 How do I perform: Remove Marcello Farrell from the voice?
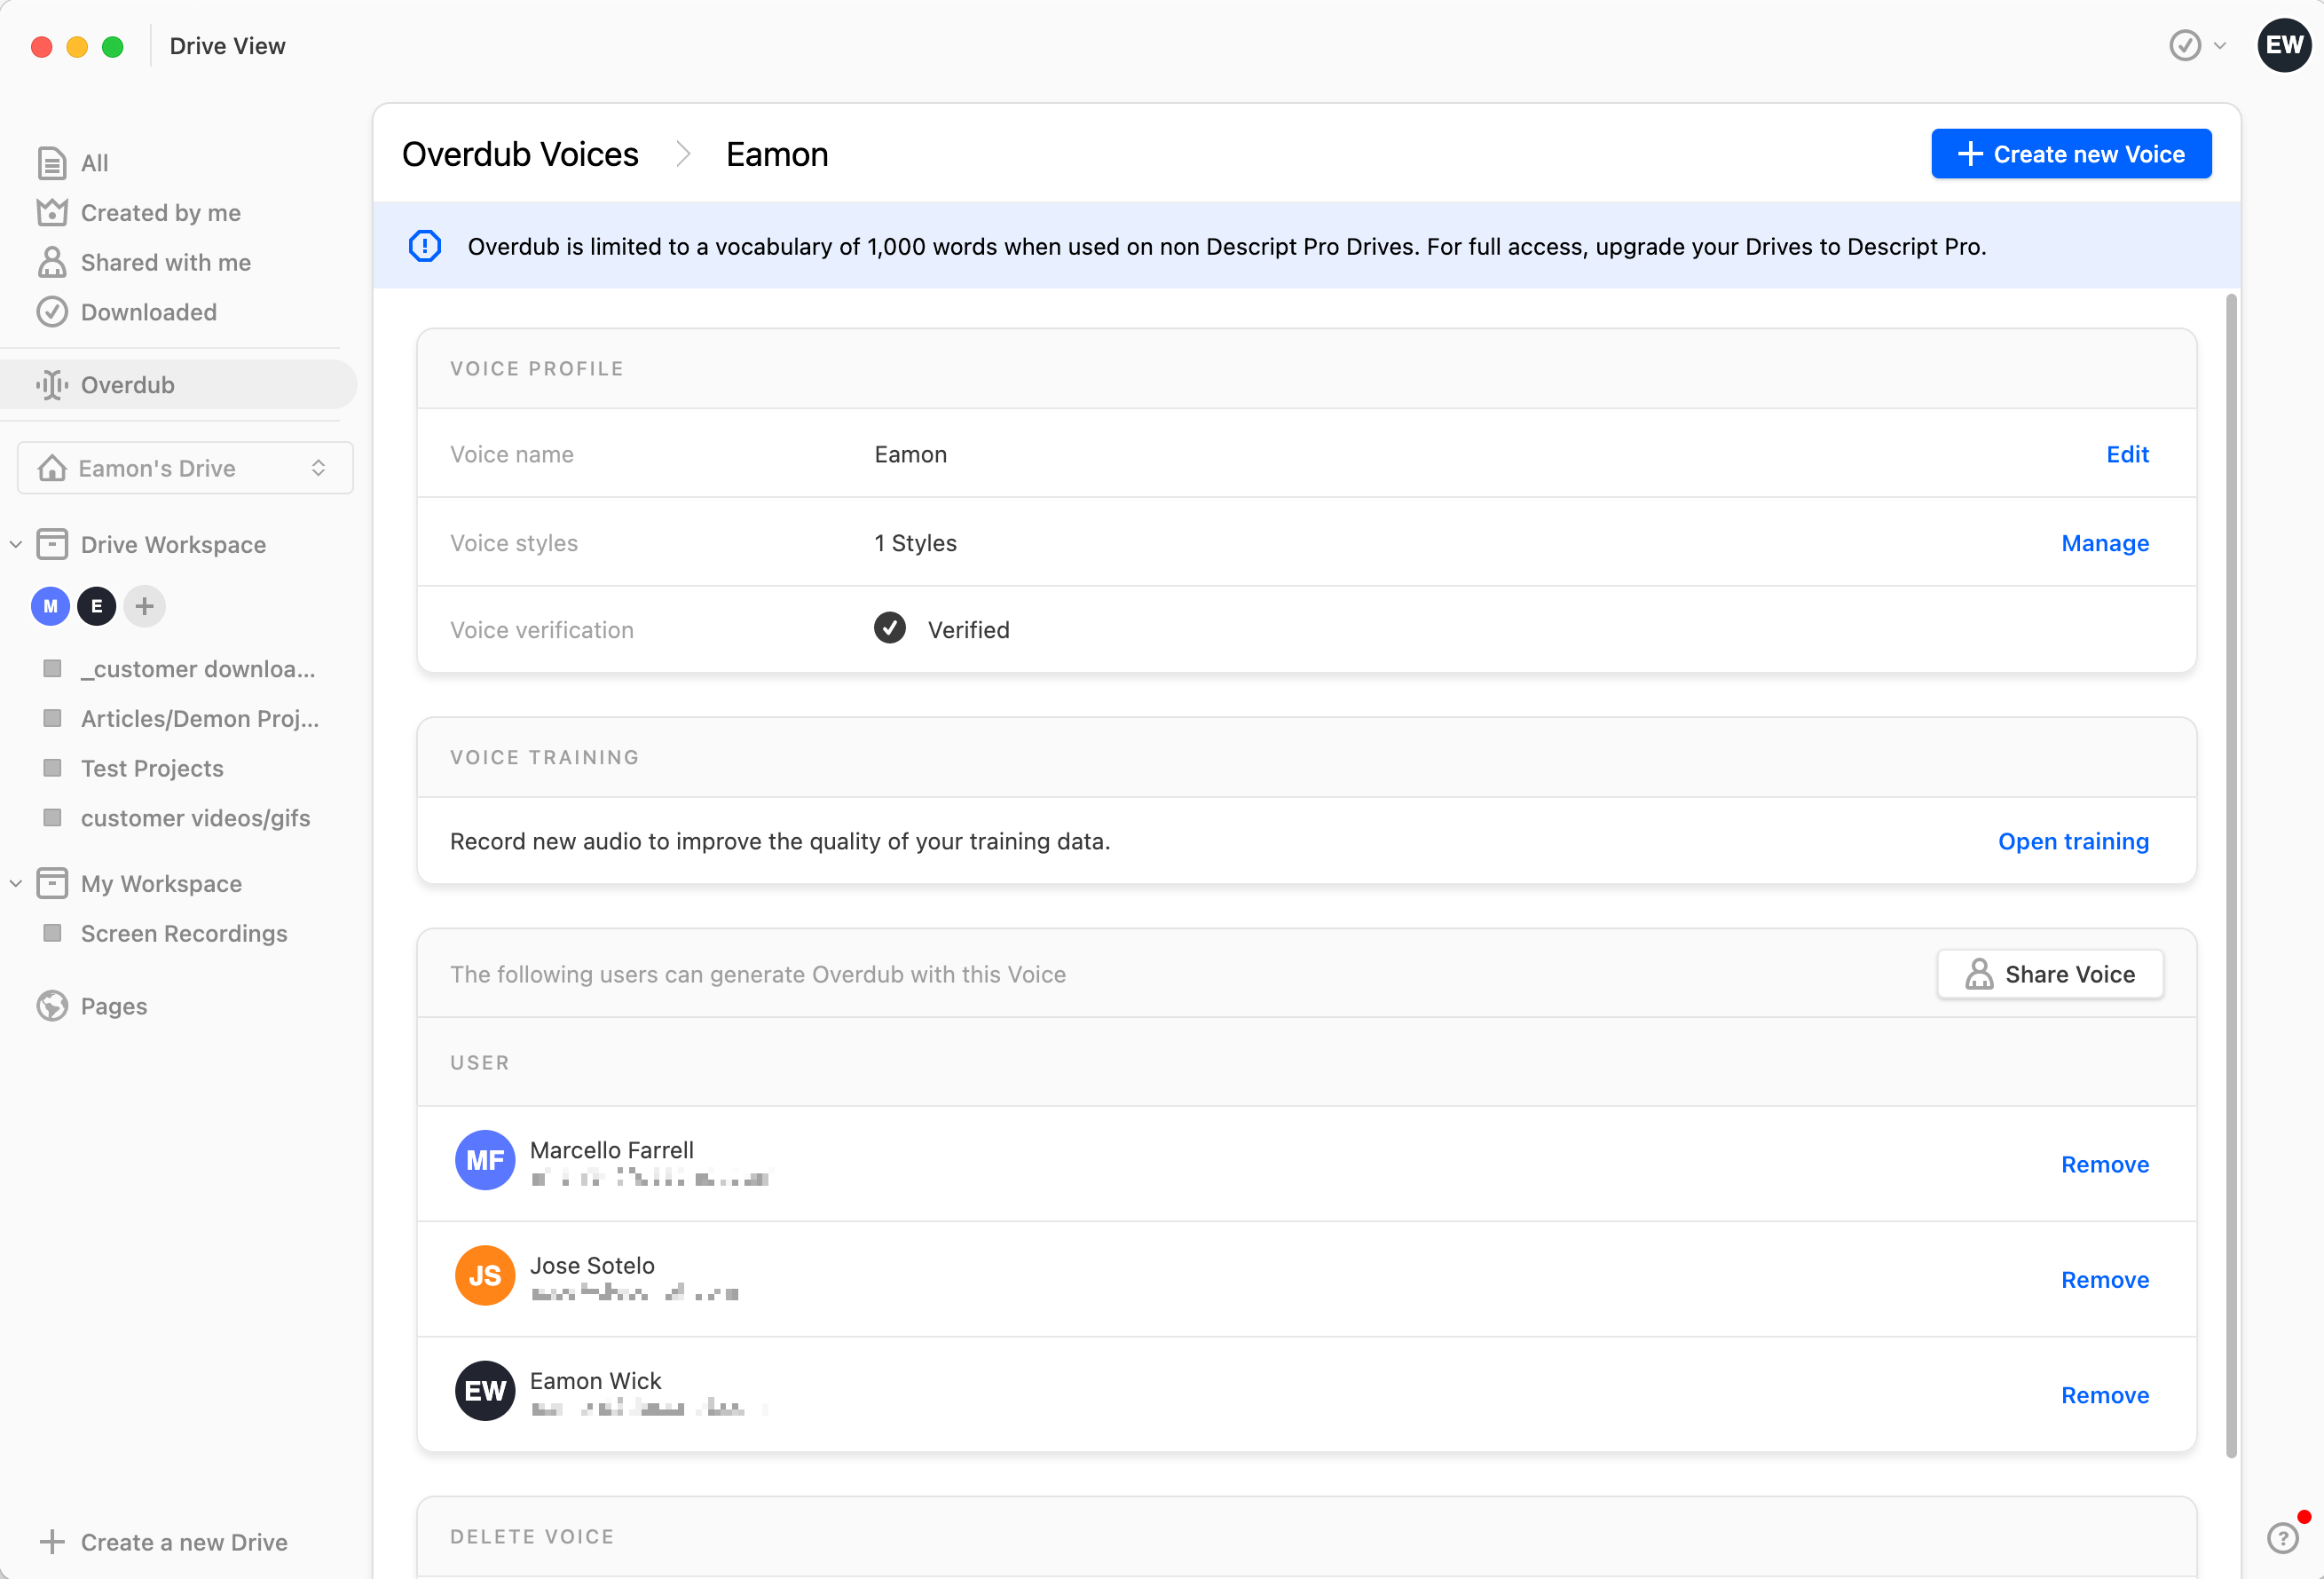[2105, 1164]
